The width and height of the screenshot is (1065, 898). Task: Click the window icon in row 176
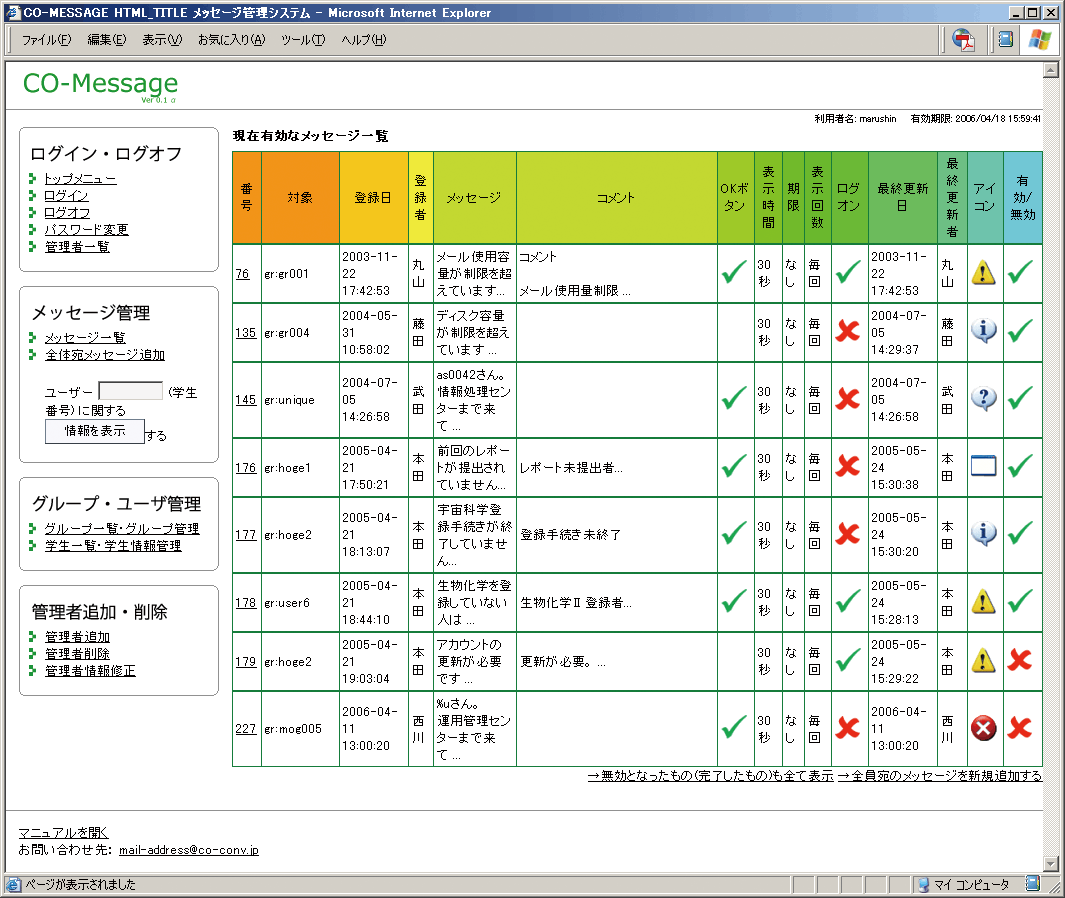(985, 467)
